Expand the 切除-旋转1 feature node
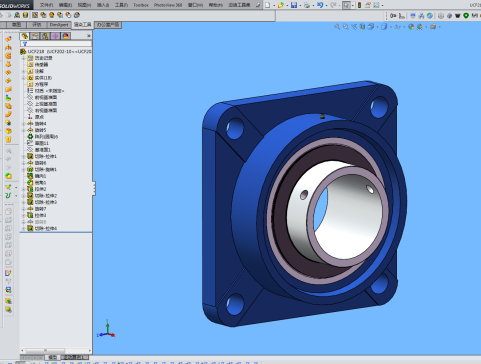Image resolution: width=481 pixels, height=364 pixels. pos(23,170)
